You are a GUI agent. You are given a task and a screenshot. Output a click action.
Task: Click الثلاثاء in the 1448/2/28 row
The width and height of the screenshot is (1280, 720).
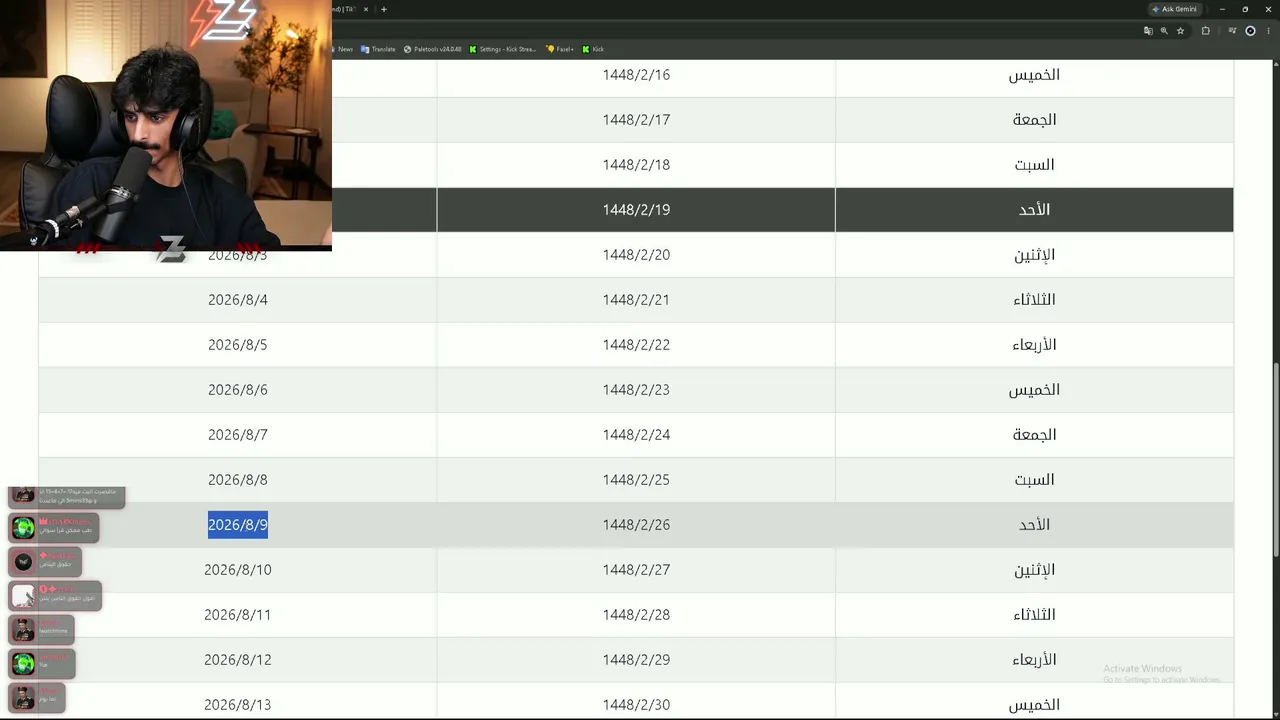tap(1034, 615)
